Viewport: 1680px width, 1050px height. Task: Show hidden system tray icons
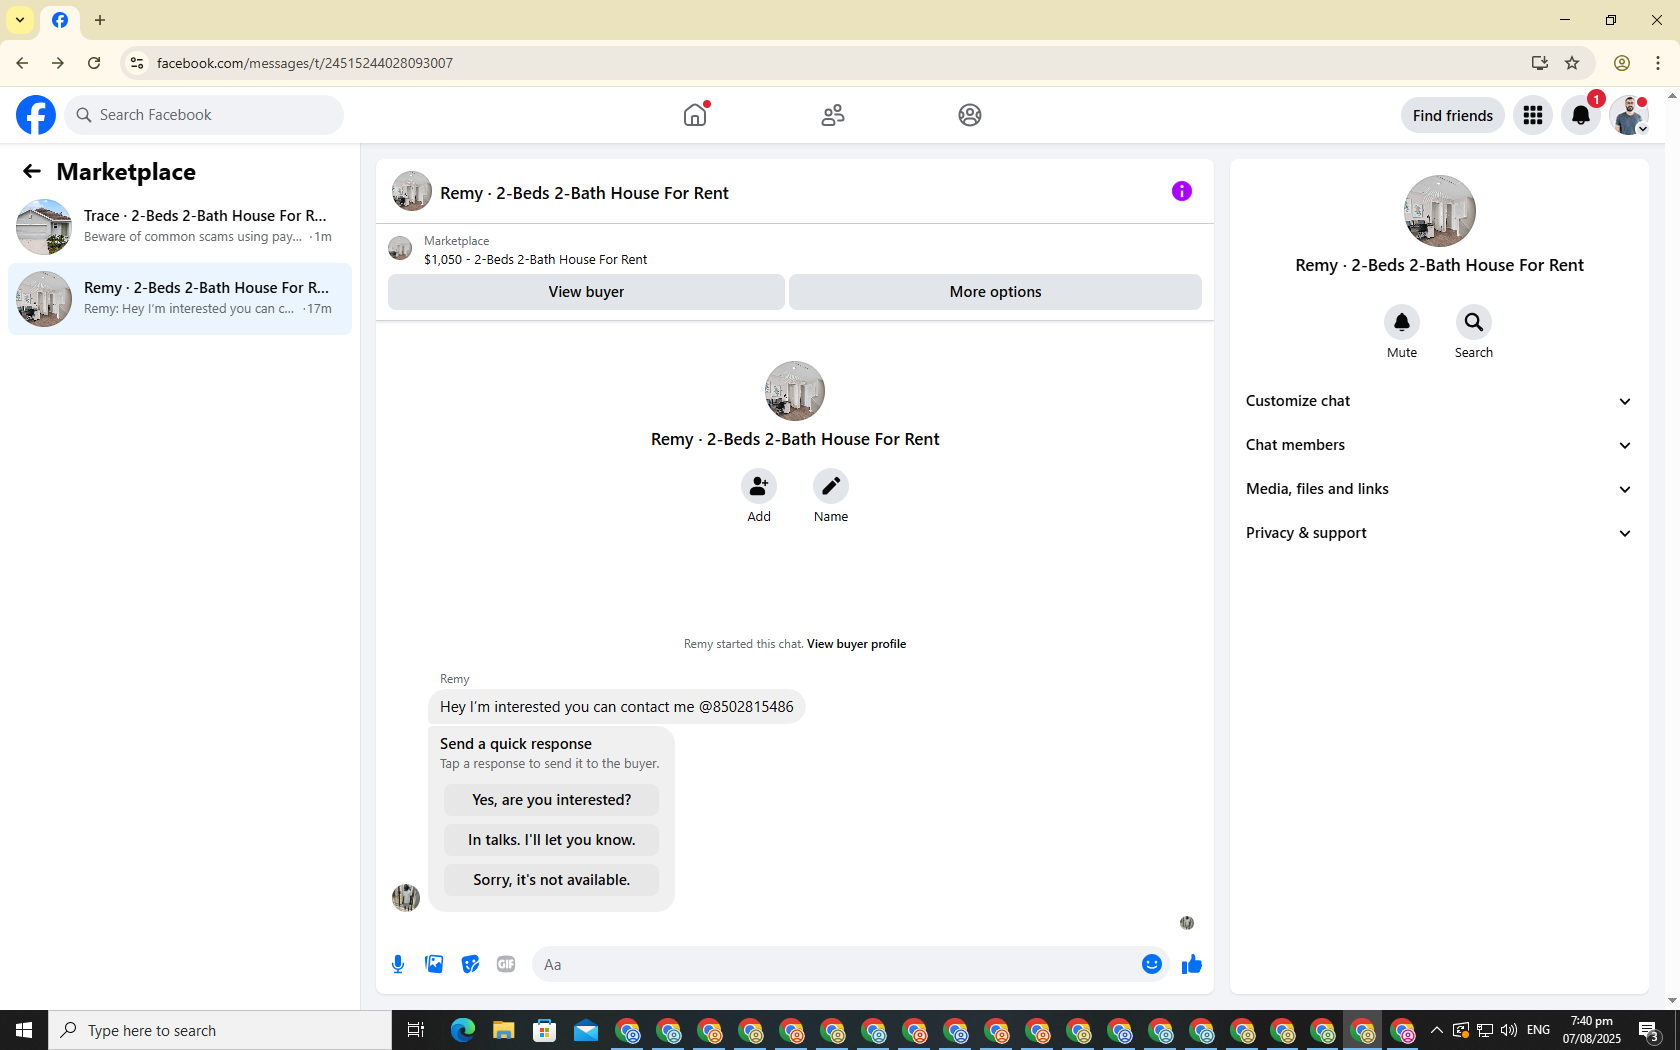coord(1437,1030)
